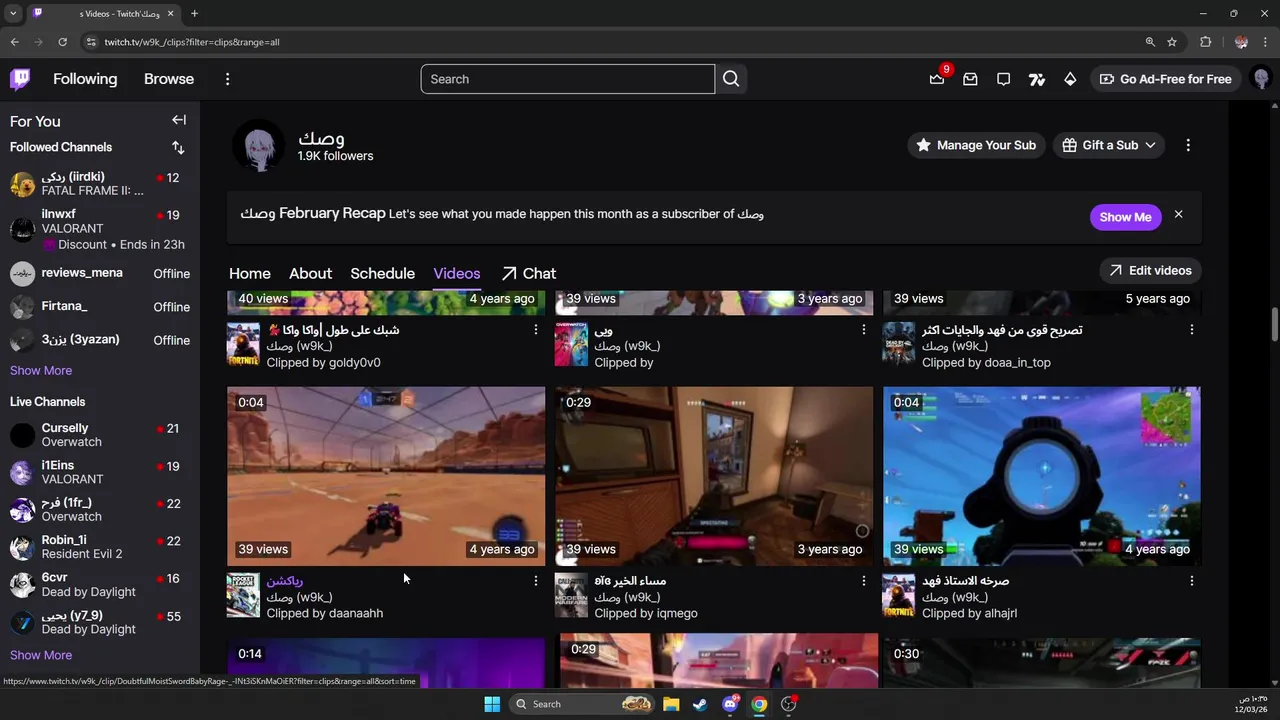Click the وصك channel avatar

pyautogui.click(x=258, y=146)
